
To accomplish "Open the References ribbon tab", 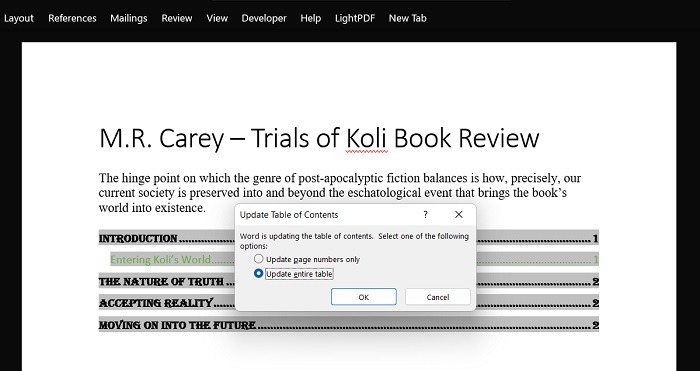I will tap(72, 18).
